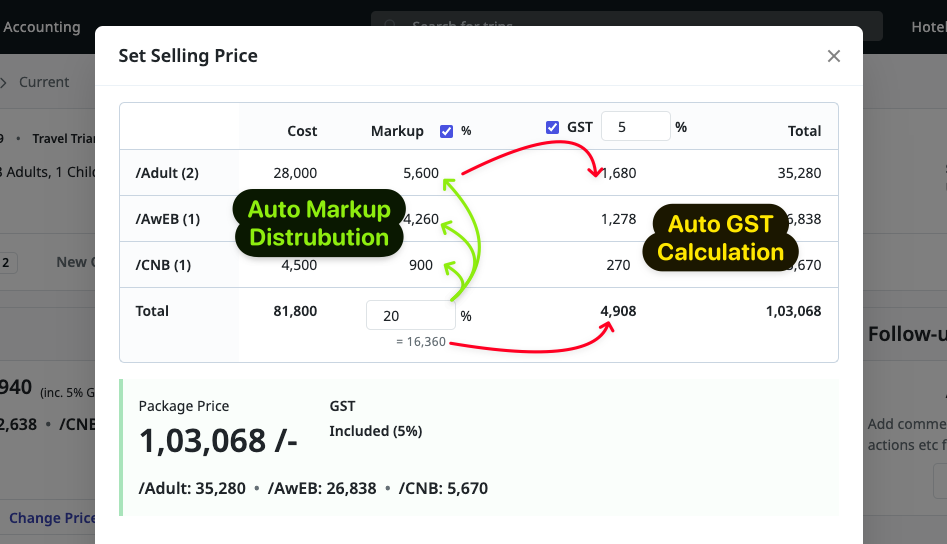Click the /AwEB (1) row label

167,219
